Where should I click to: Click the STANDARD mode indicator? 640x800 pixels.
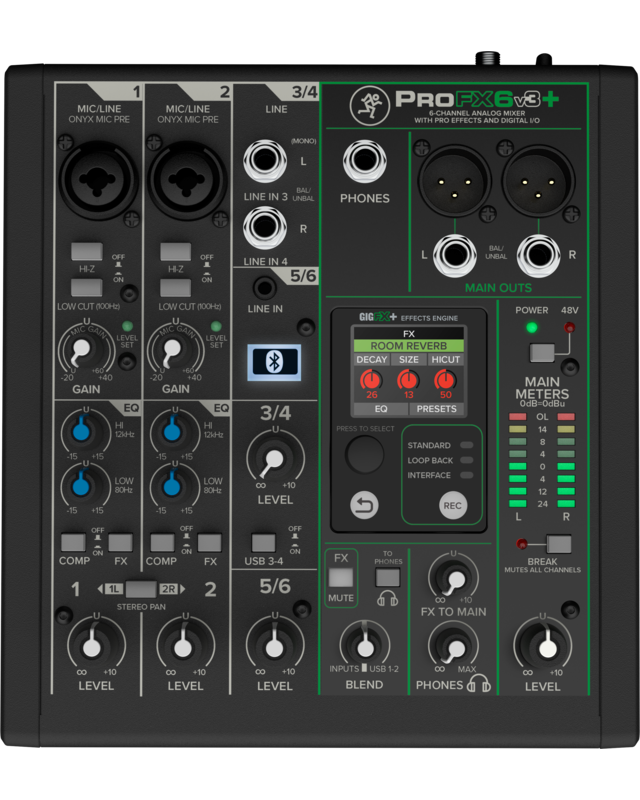pyautogui.click(x=466, y=445)
